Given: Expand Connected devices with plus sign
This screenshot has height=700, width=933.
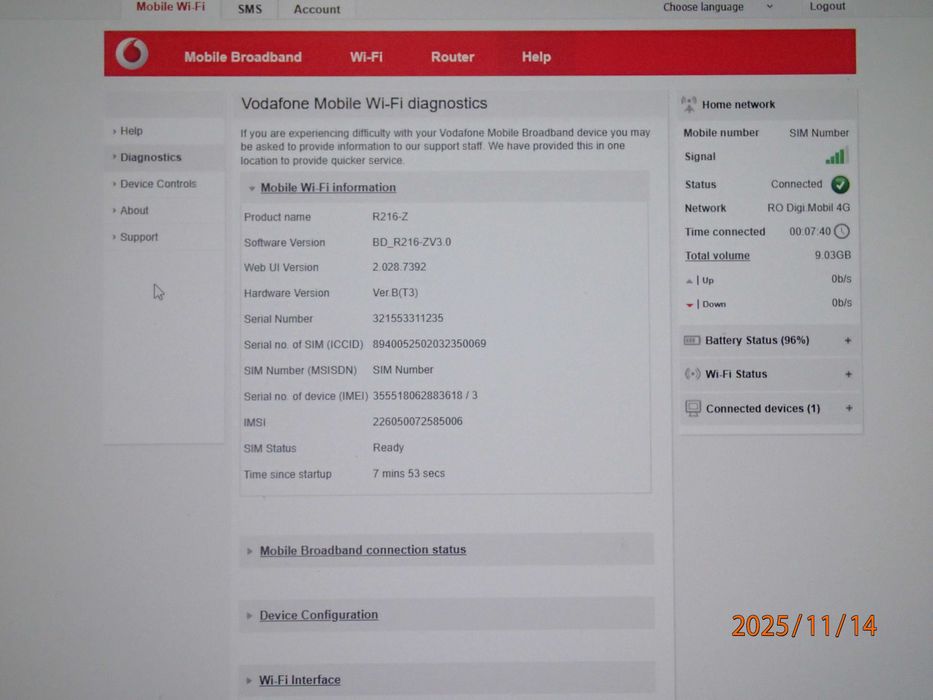Looking at the screenshot, I should [x=849, y=408].
